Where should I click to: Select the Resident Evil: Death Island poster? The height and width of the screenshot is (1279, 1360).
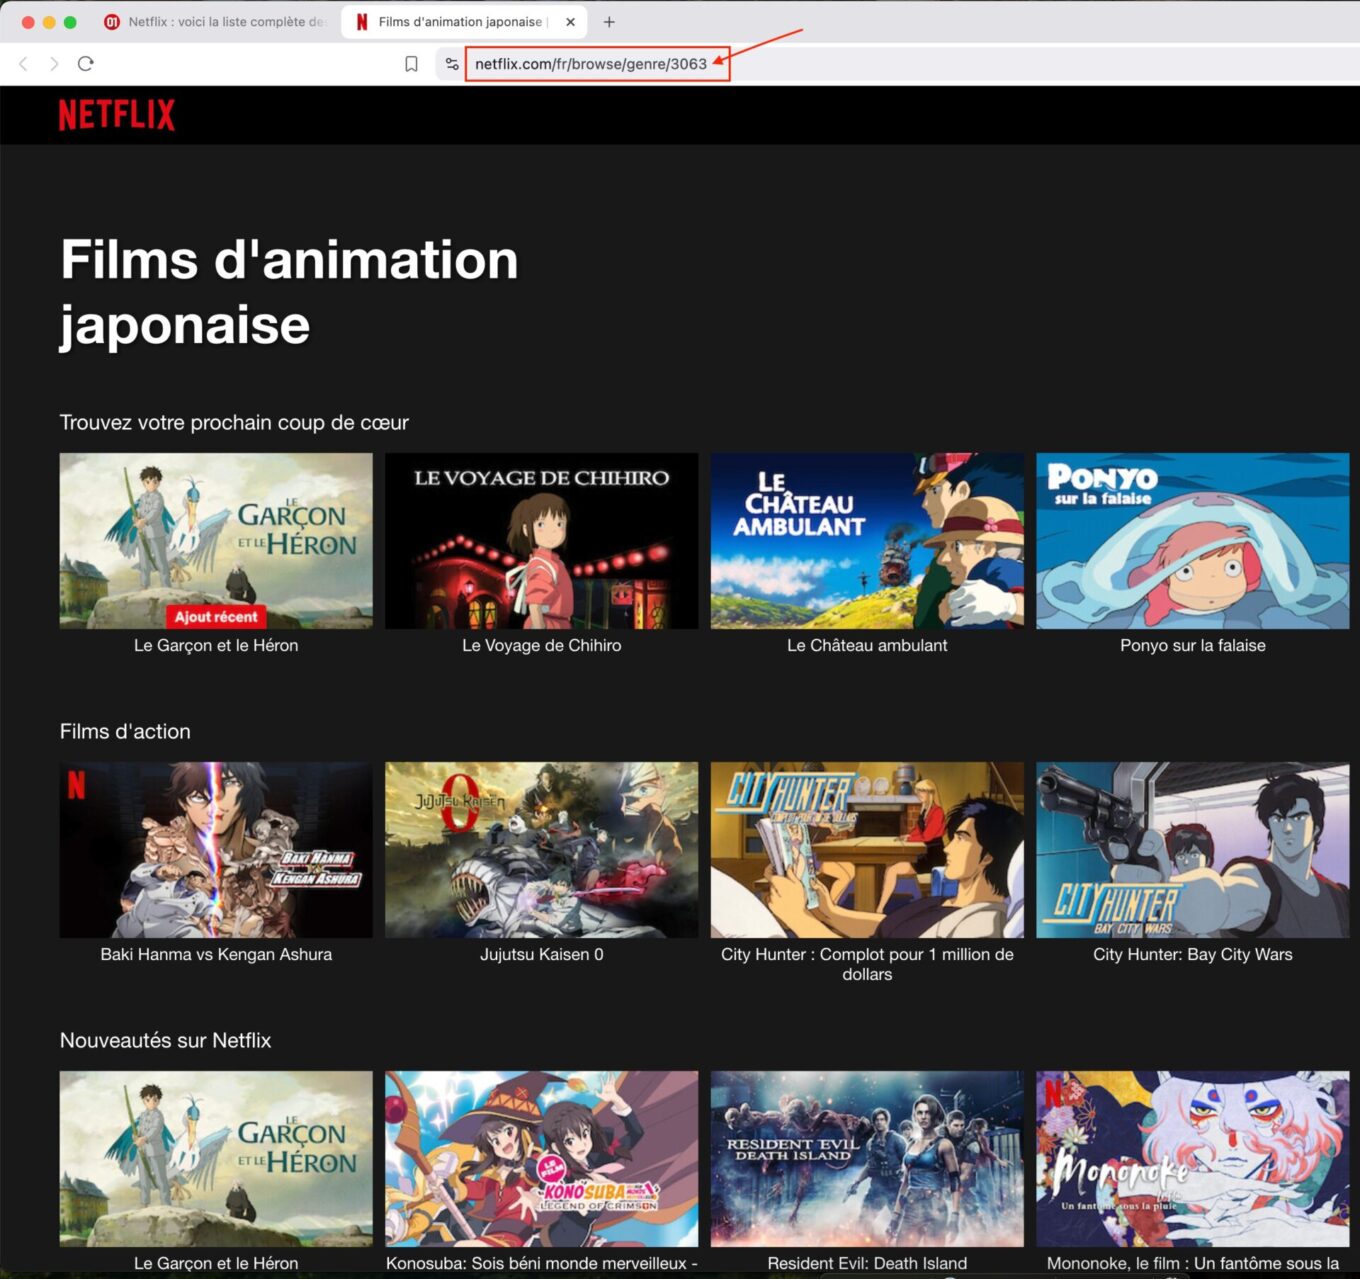point(867,1159)
